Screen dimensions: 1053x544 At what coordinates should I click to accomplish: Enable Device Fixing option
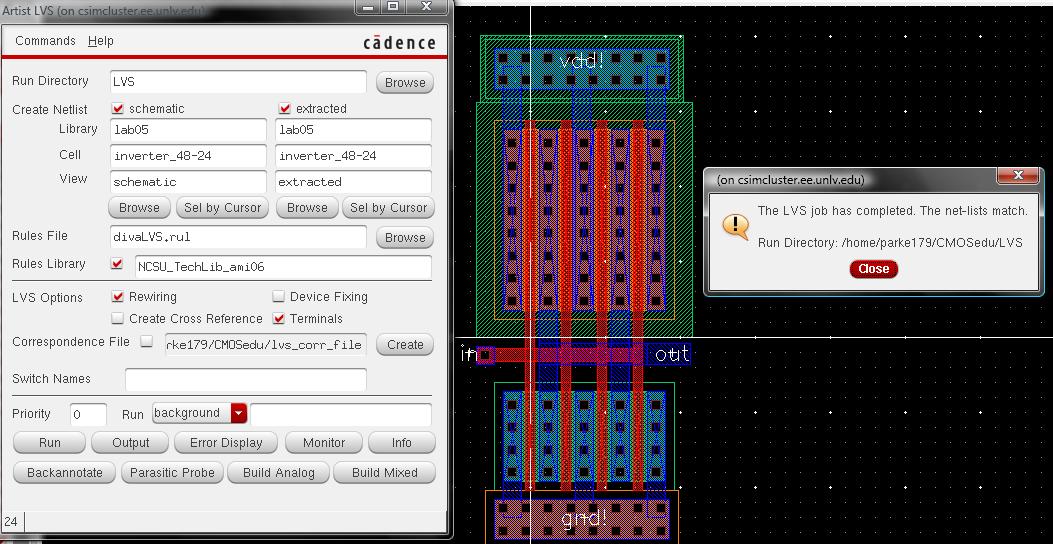click(x=279, y=297)
